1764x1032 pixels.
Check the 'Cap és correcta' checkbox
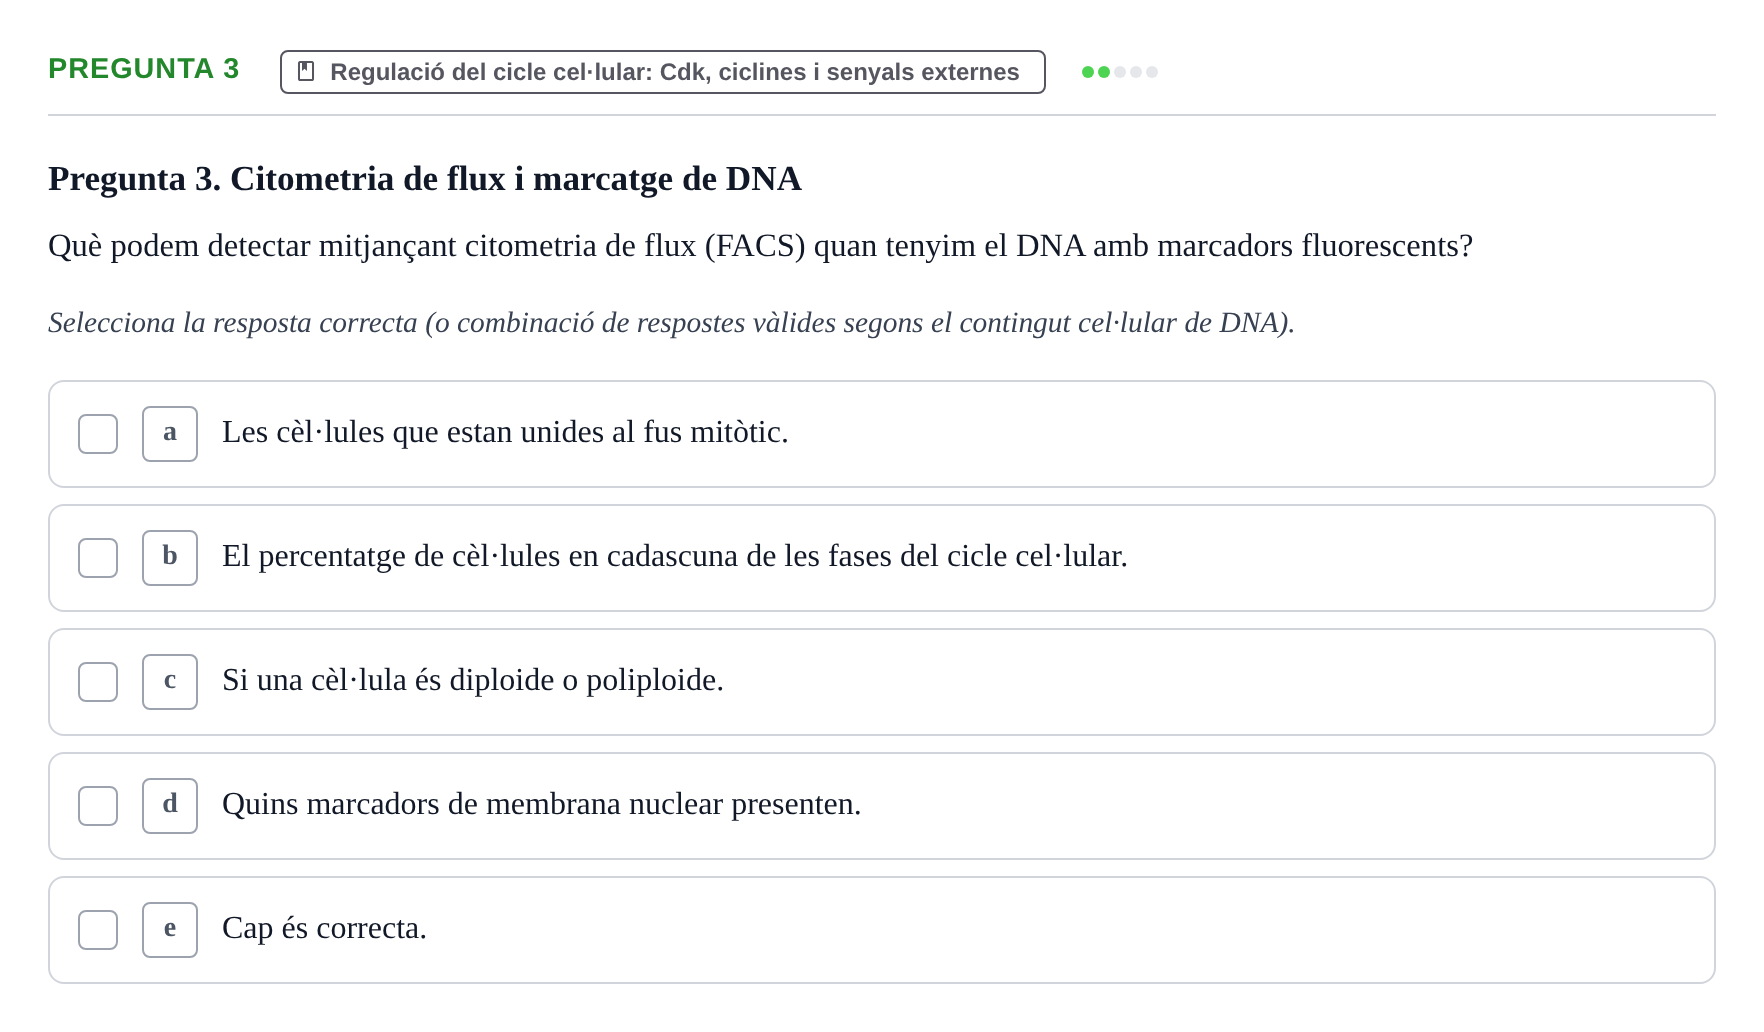98,930
